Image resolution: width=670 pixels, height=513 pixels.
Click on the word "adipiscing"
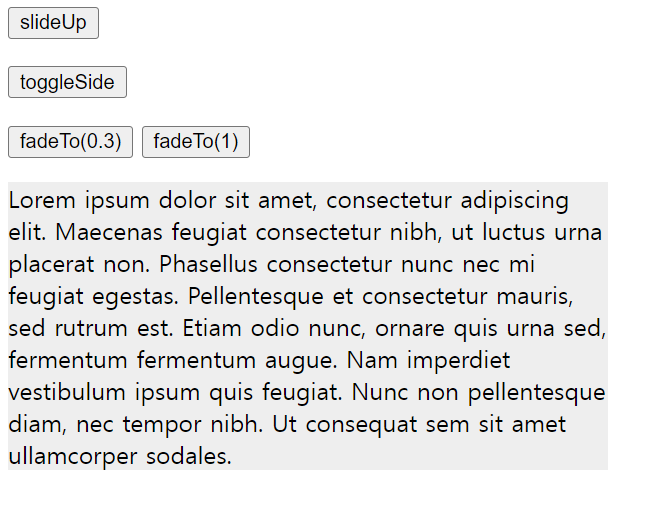click(x=514, y=202)
